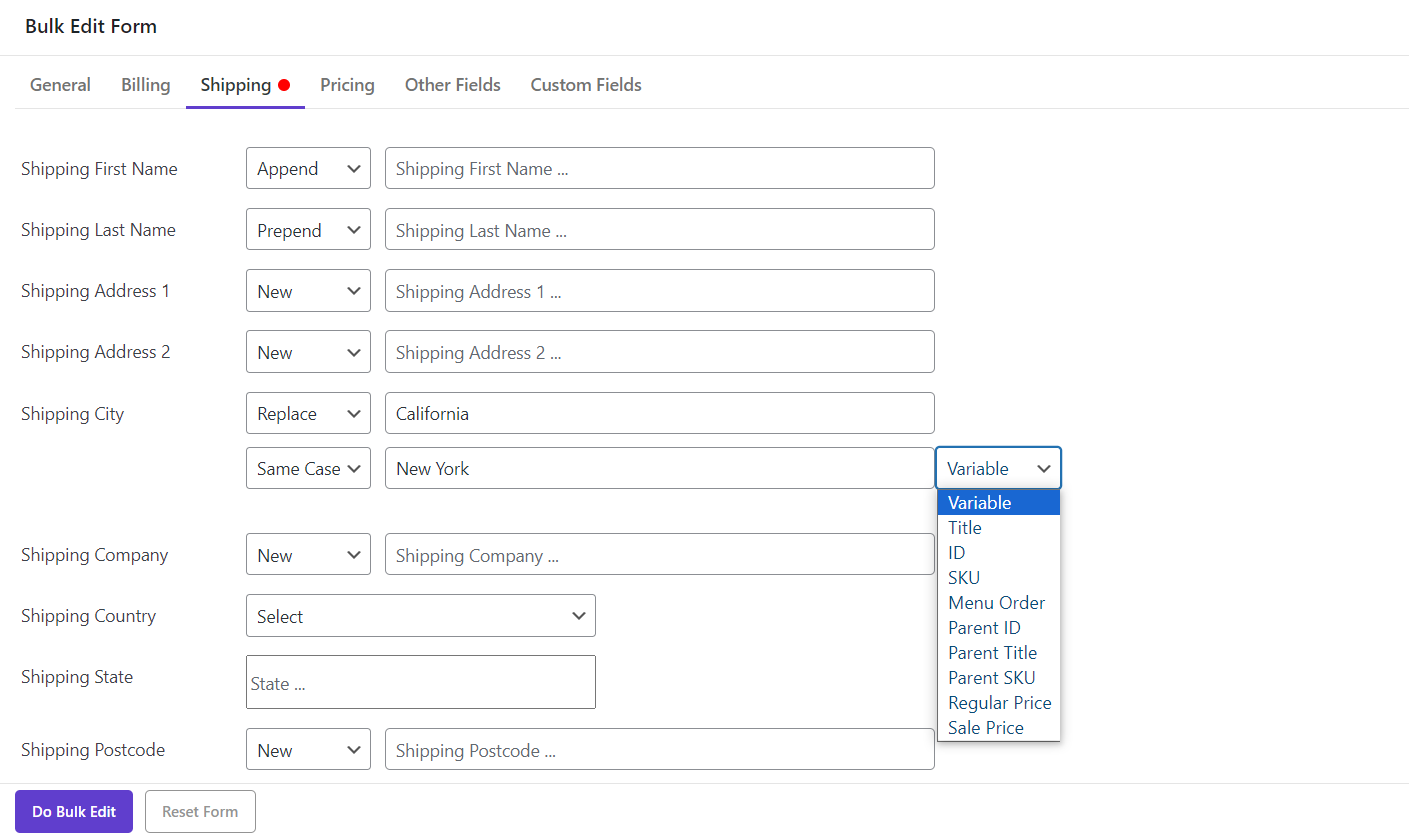Open the Shipping First Name Append dropdown
This screenshot has width=1409, height=838.
tap(308, 169)
